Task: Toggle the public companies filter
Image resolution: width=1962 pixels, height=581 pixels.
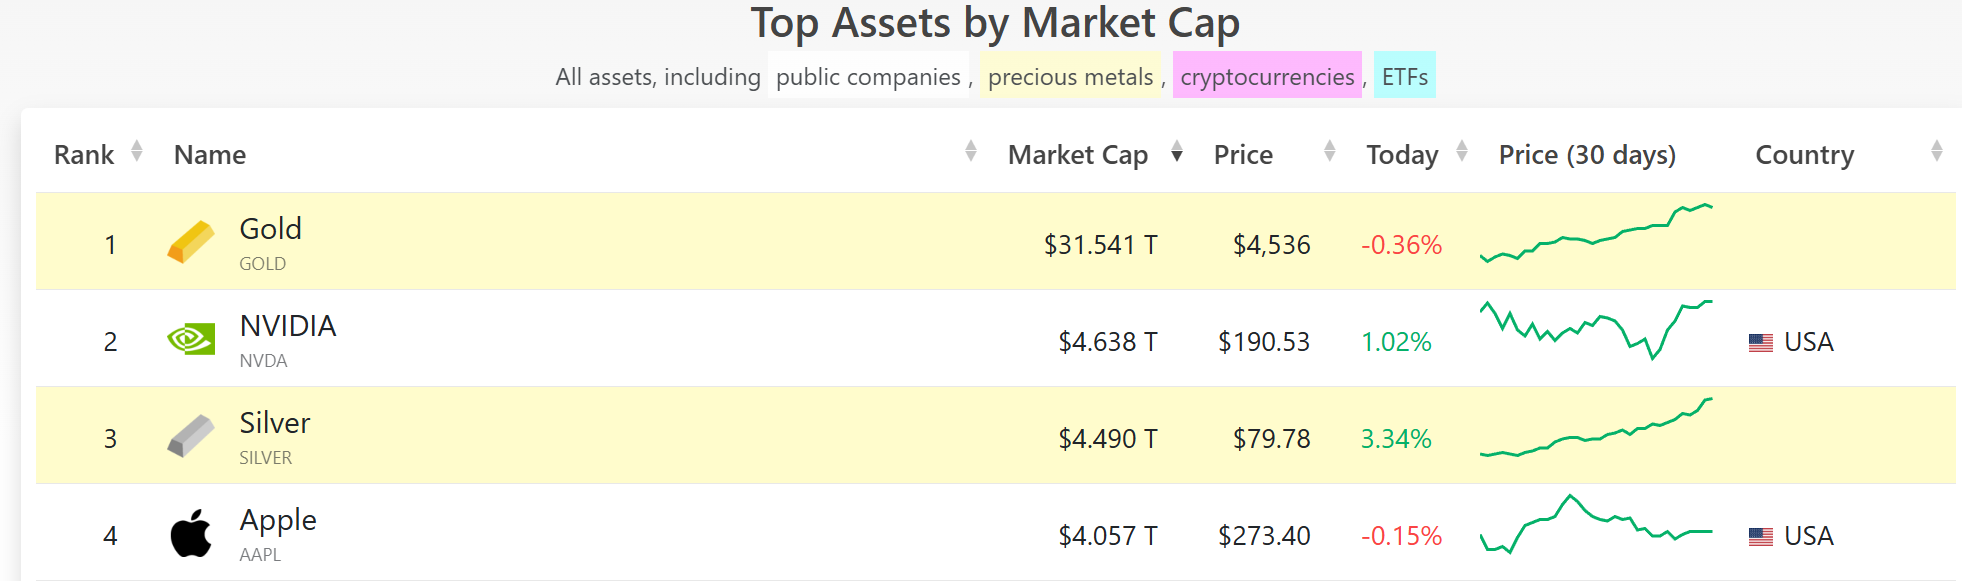Action: tap(867, 76)
